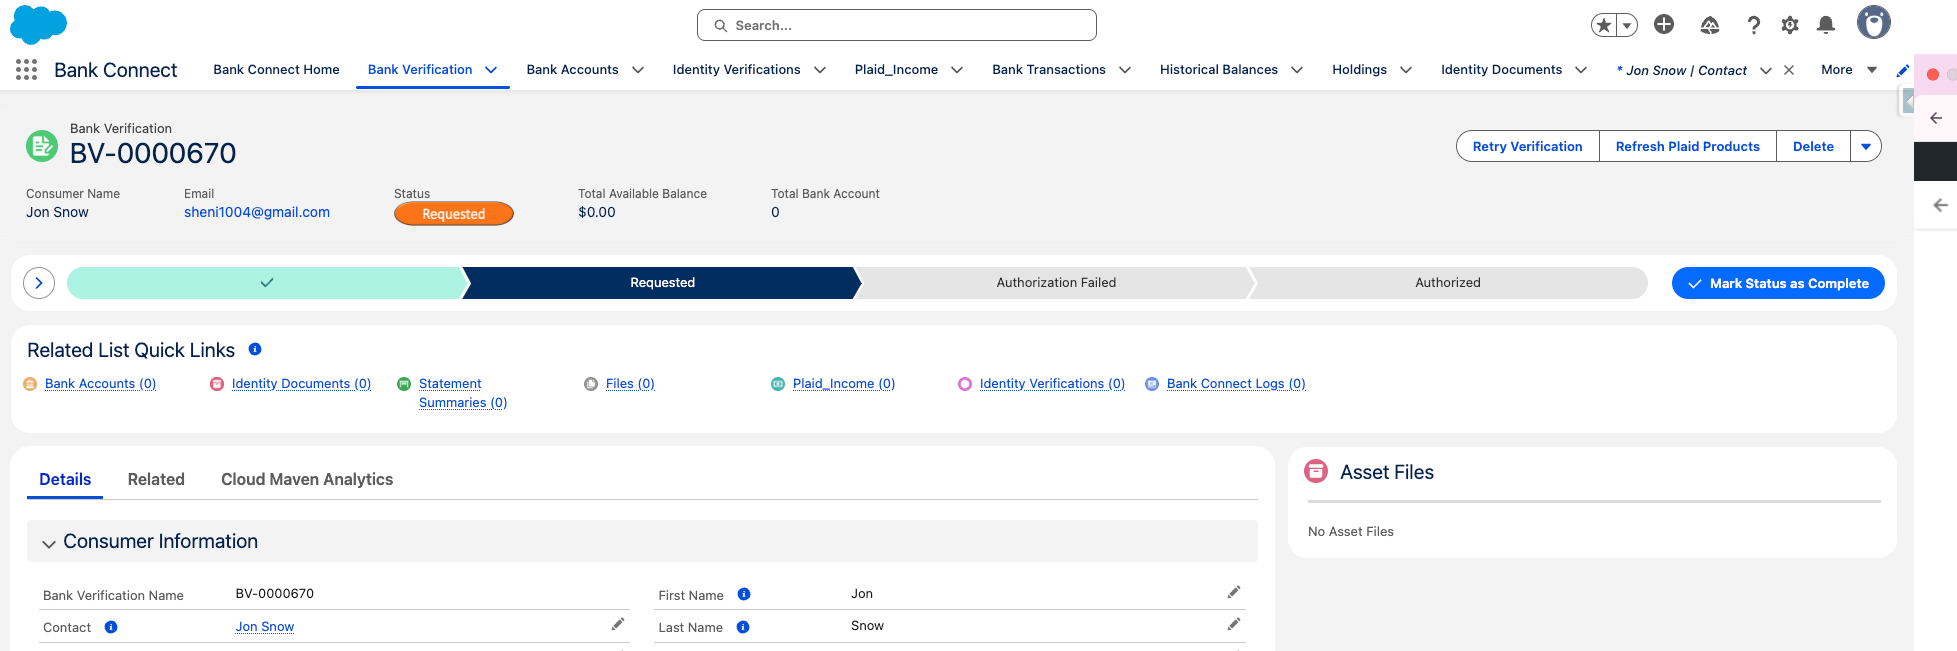Open the Help question mark icon
This screenshot has width=1957, height=651.
coord(1753,25)
